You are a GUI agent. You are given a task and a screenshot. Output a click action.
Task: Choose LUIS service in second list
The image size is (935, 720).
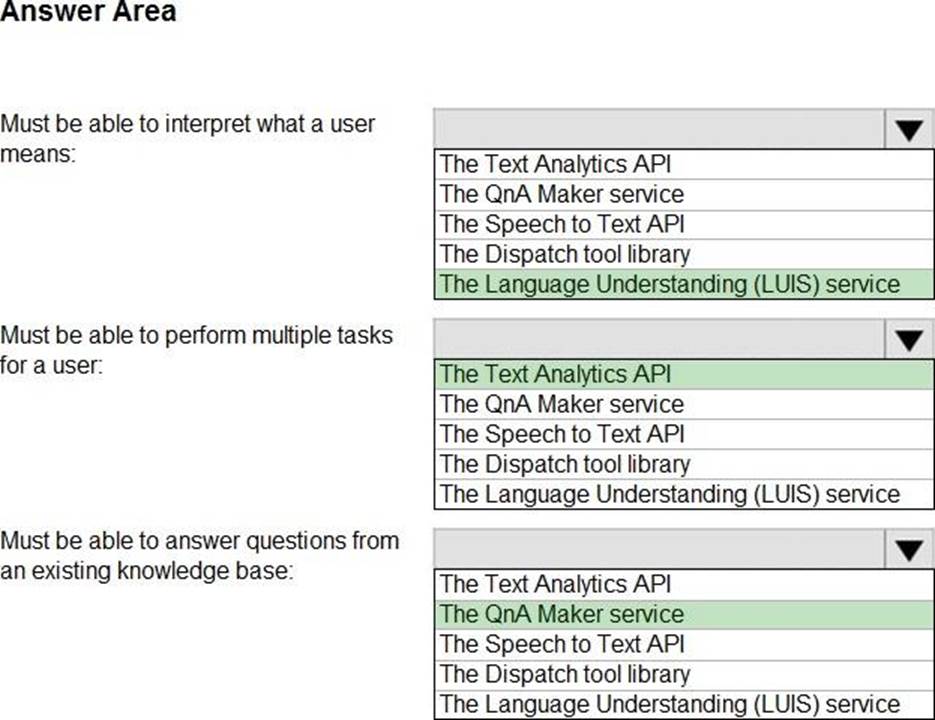[x=684, y=494]
